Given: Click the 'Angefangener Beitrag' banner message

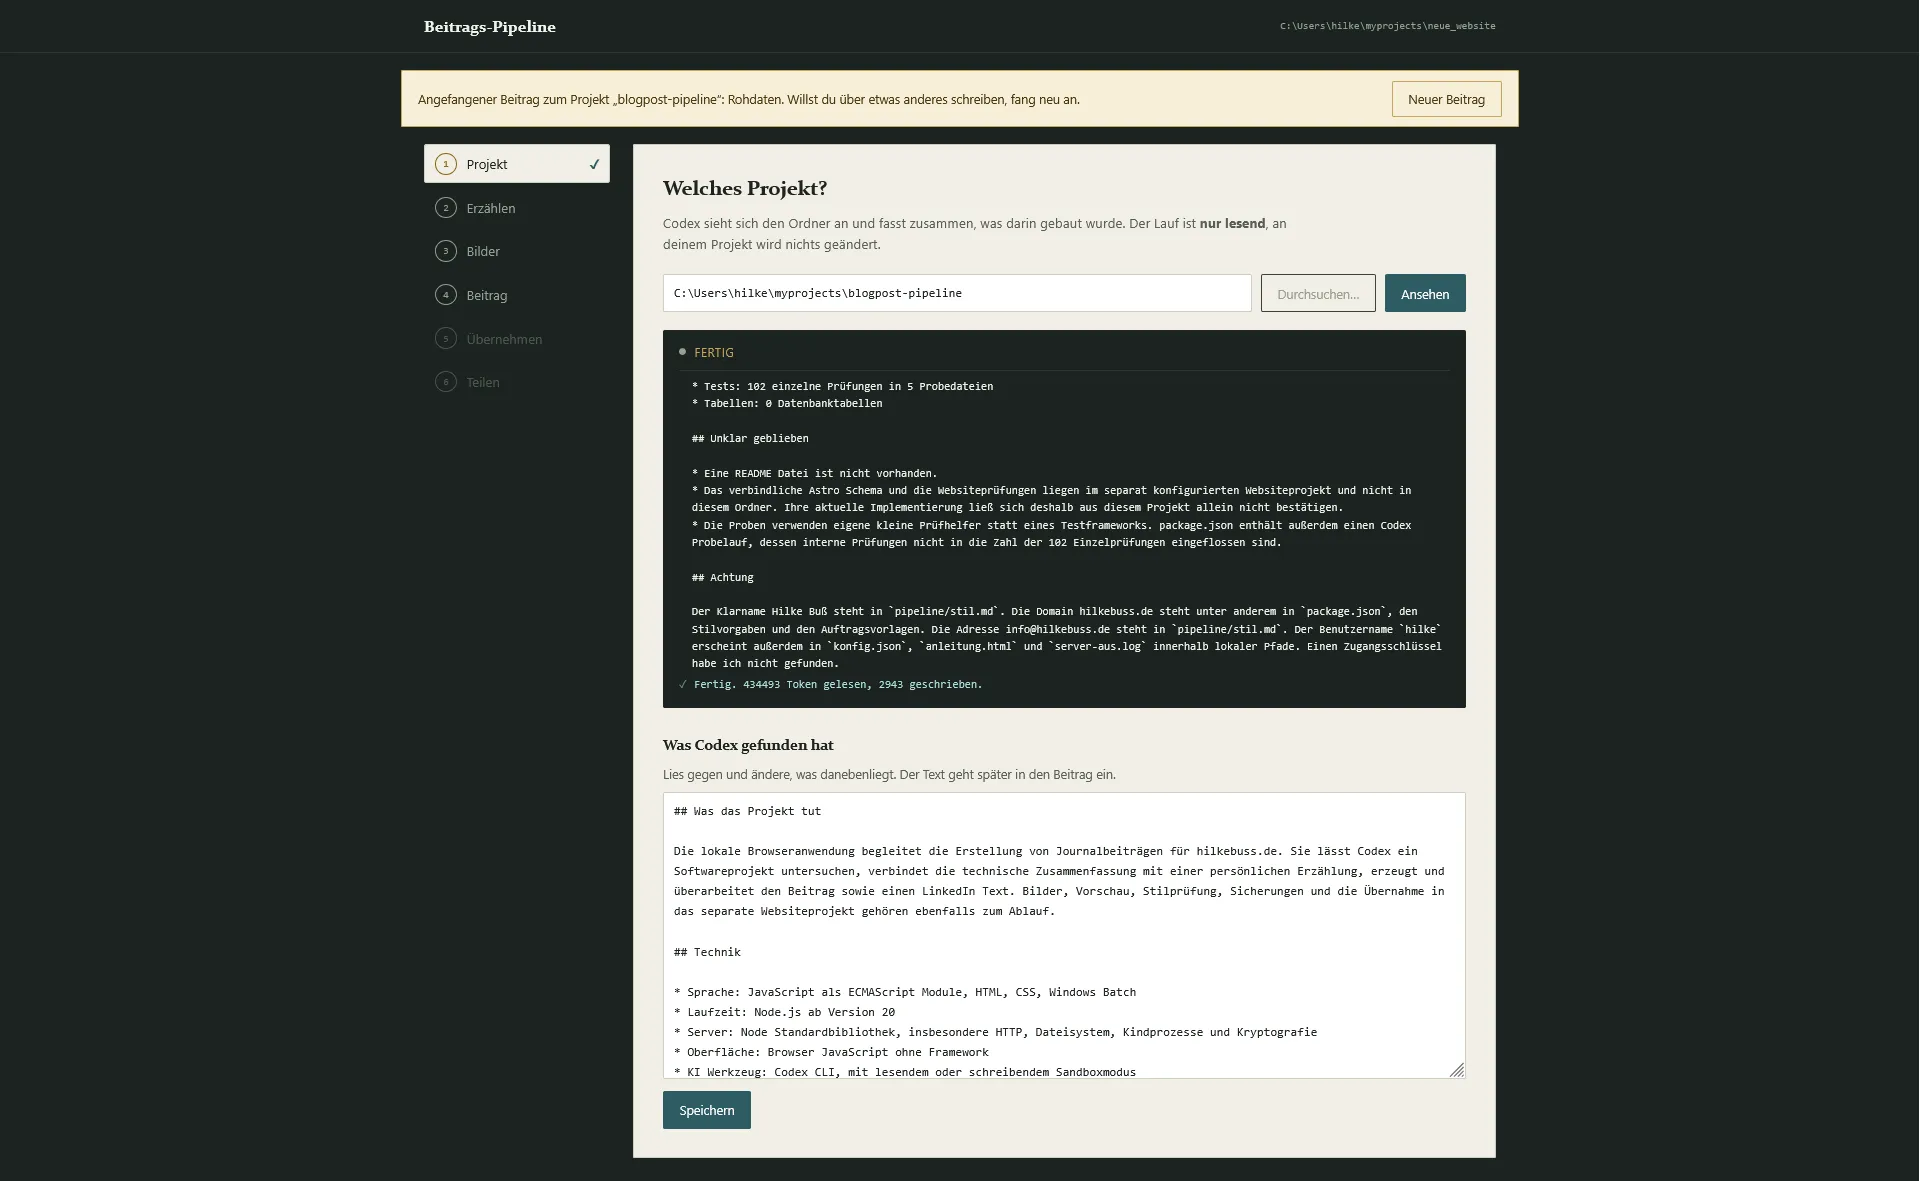Looking at the screenshot, I should 749,99.
